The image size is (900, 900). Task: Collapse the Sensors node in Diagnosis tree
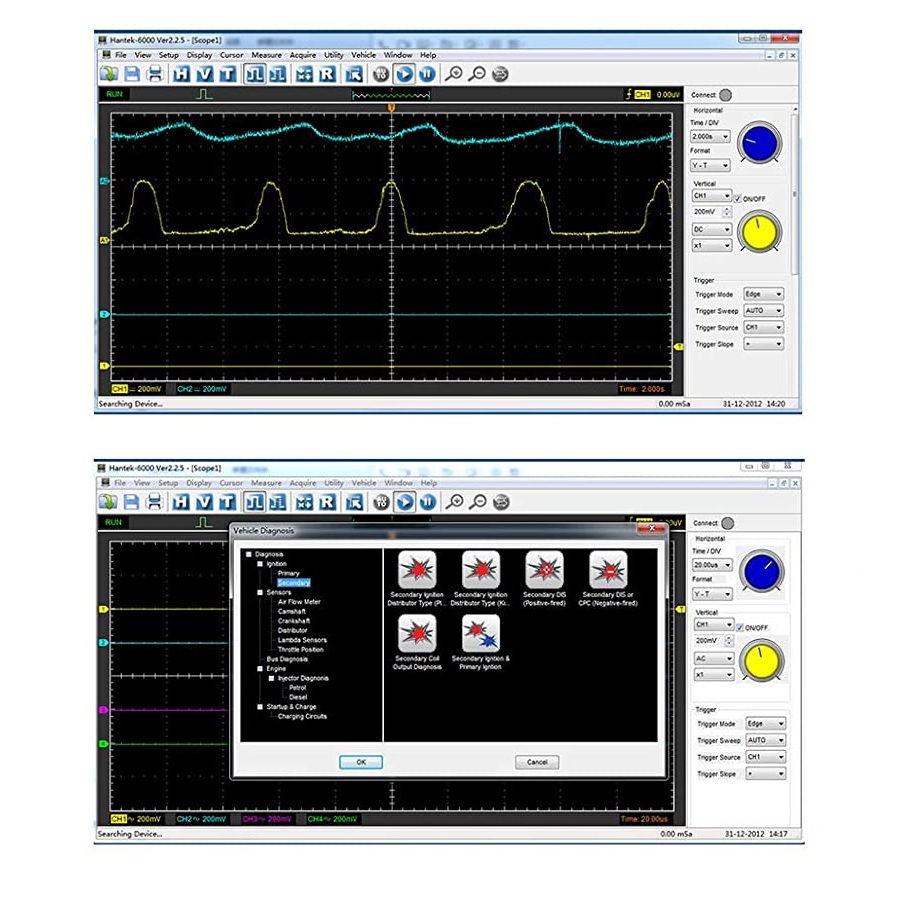258,592
